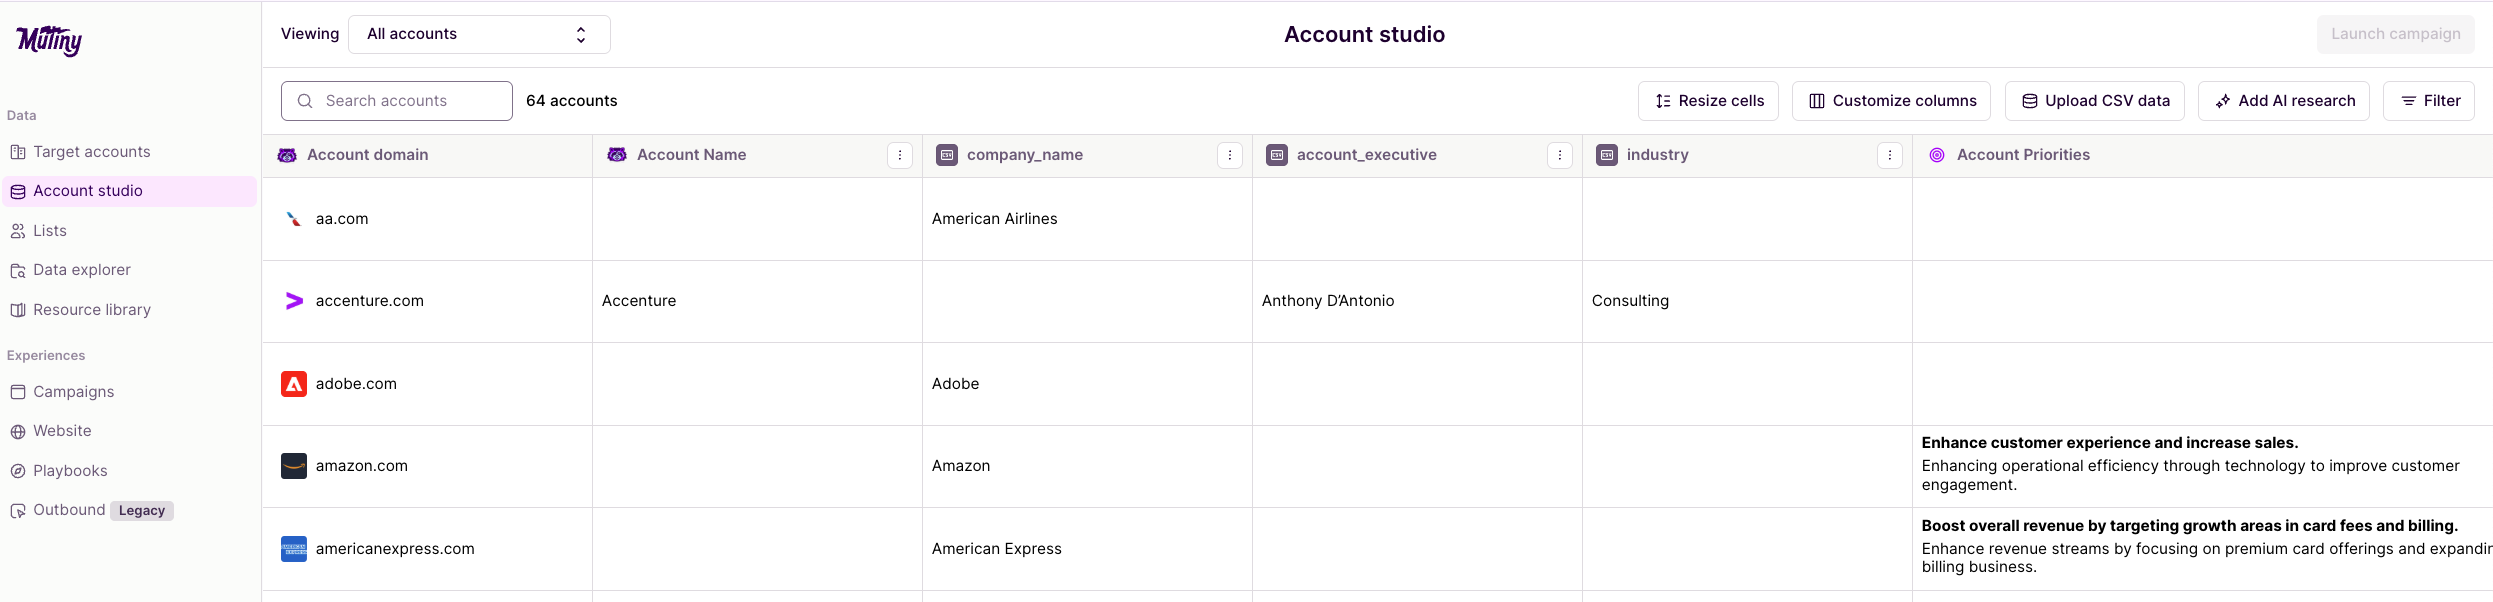Click the Playbooks compass icon
2493x602 pixels.
[18, 471]
